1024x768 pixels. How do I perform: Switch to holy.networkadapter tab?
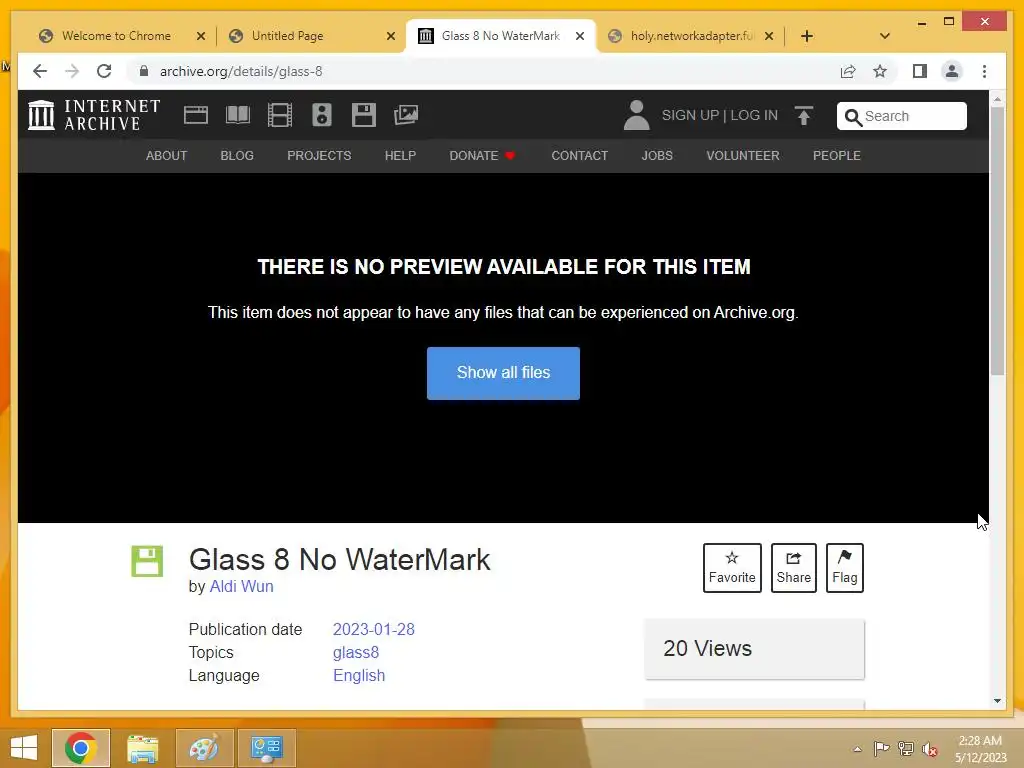[691, 36]
